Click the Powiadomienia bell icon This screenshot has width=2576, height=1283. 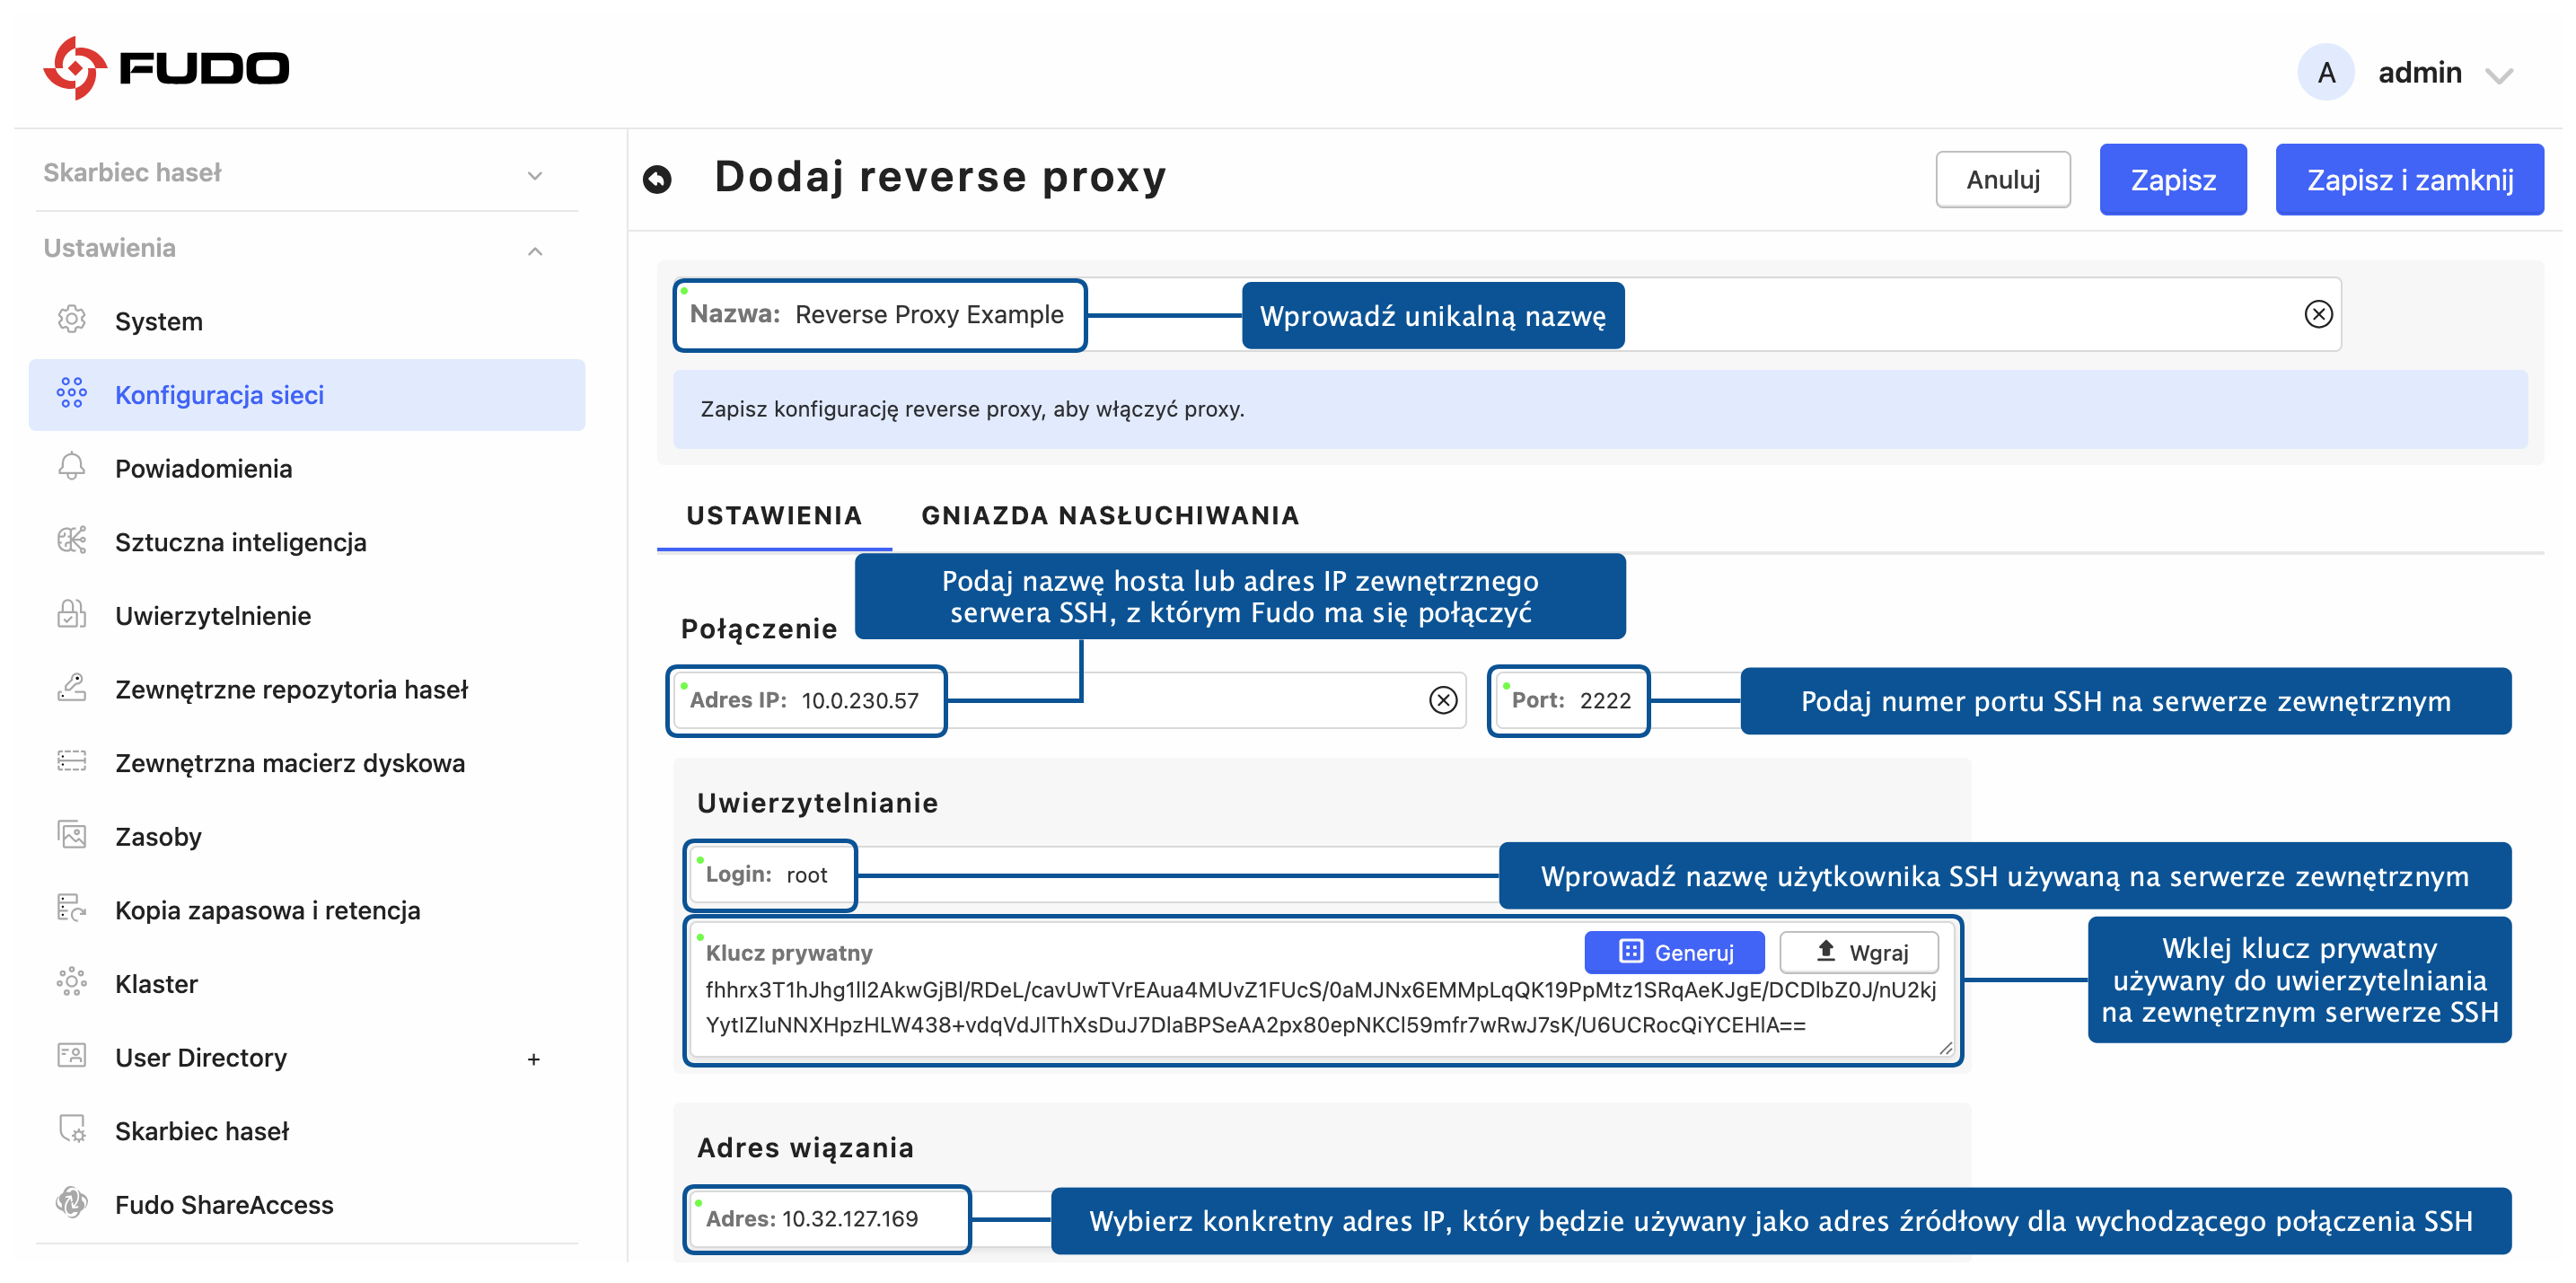[72, 467]
